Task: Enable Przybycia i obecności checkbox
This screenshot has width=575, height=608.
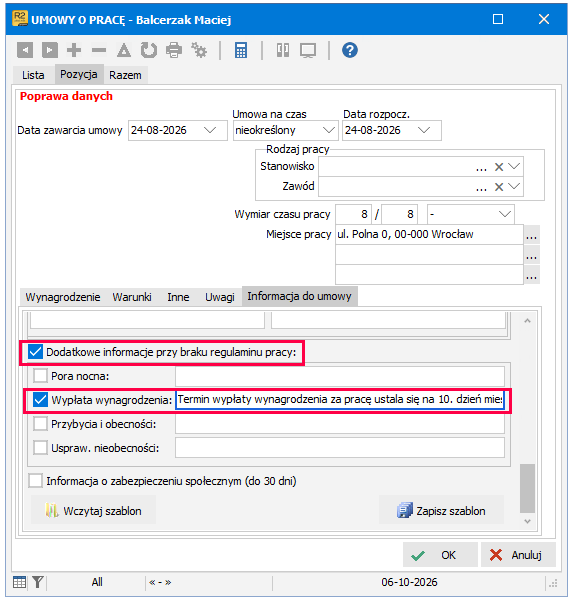Action: point(40,424)
